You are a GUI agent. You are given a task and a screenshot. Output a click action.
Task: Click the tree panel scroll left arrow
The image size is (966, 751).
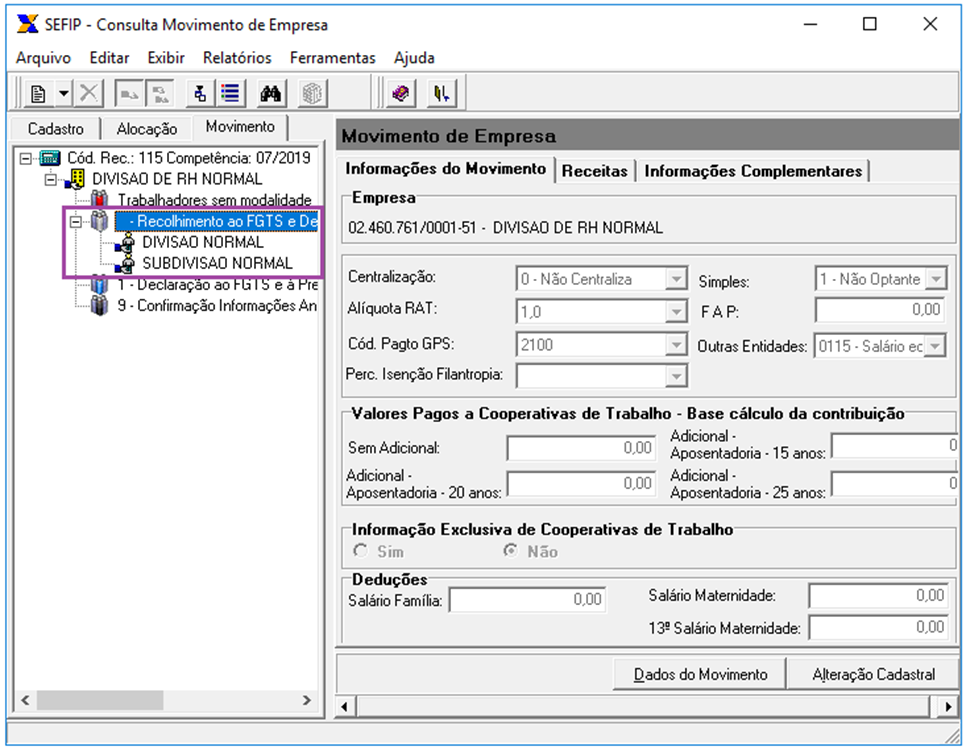25,700
